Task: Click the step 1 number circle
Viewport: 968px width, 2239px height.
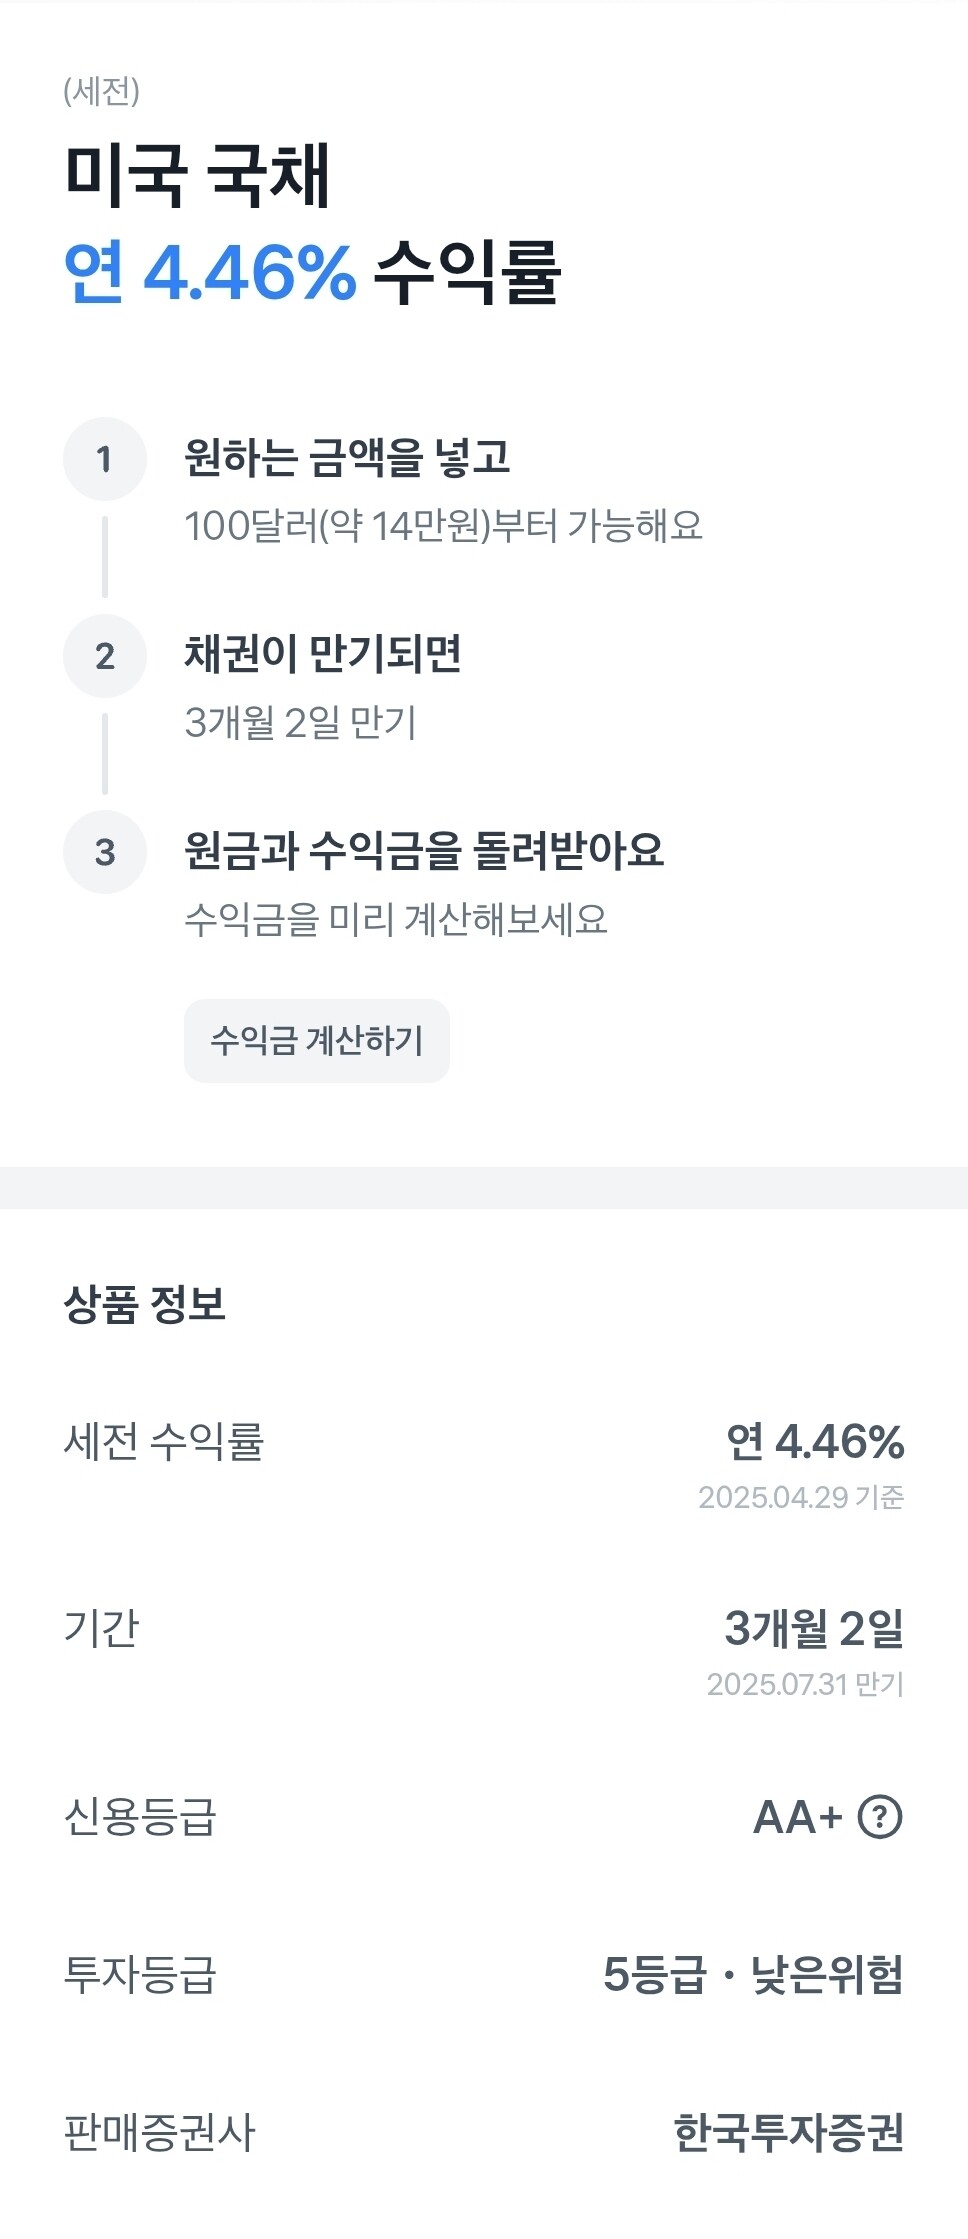Action: 105,459
